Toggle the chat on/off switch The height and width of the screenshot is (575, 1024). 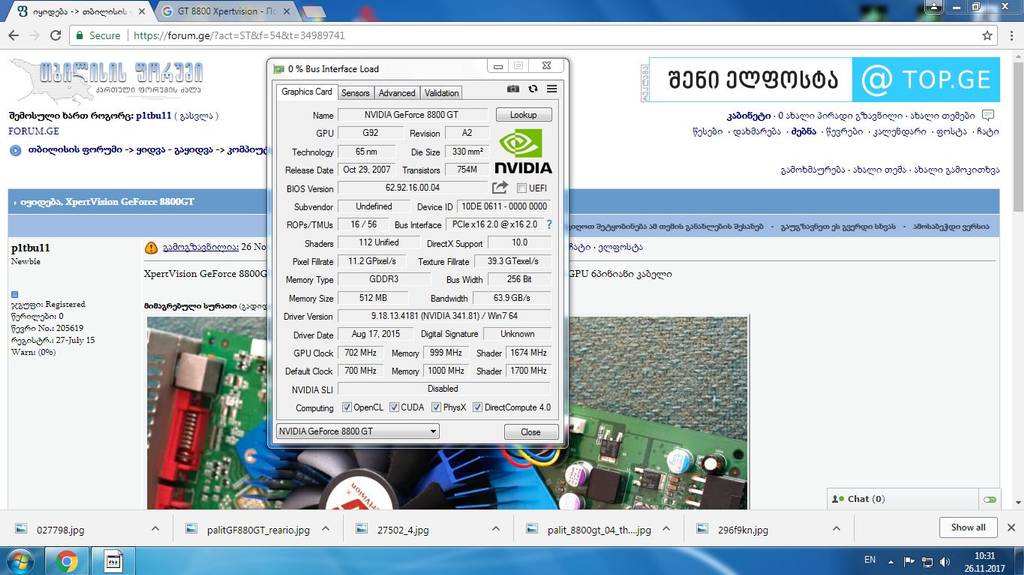pos(989,499)
